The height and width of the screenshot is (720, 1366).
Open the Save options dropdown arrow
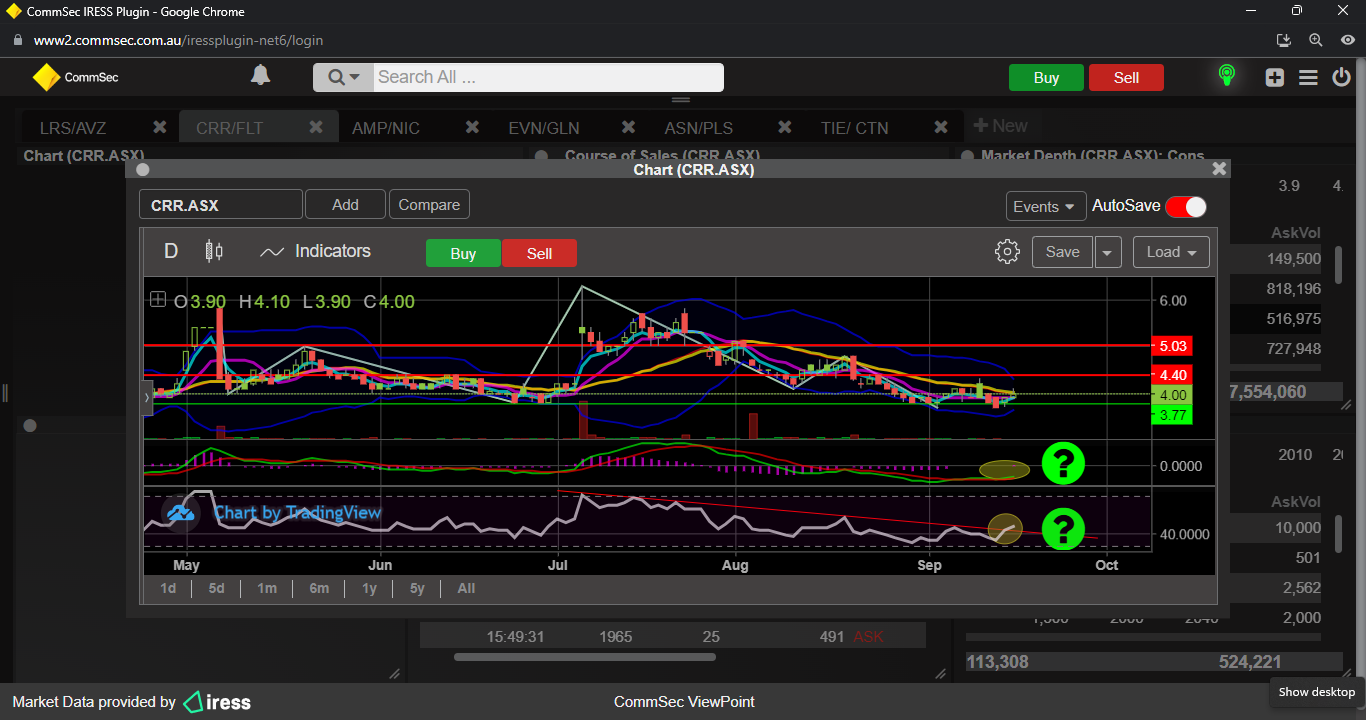pyautogui.click(x=1107, y=252)
